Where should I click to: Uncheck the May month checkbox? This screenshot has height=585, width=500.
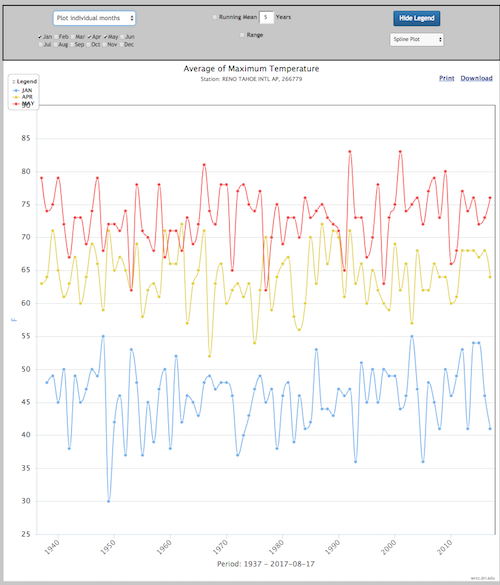point(106,37)
